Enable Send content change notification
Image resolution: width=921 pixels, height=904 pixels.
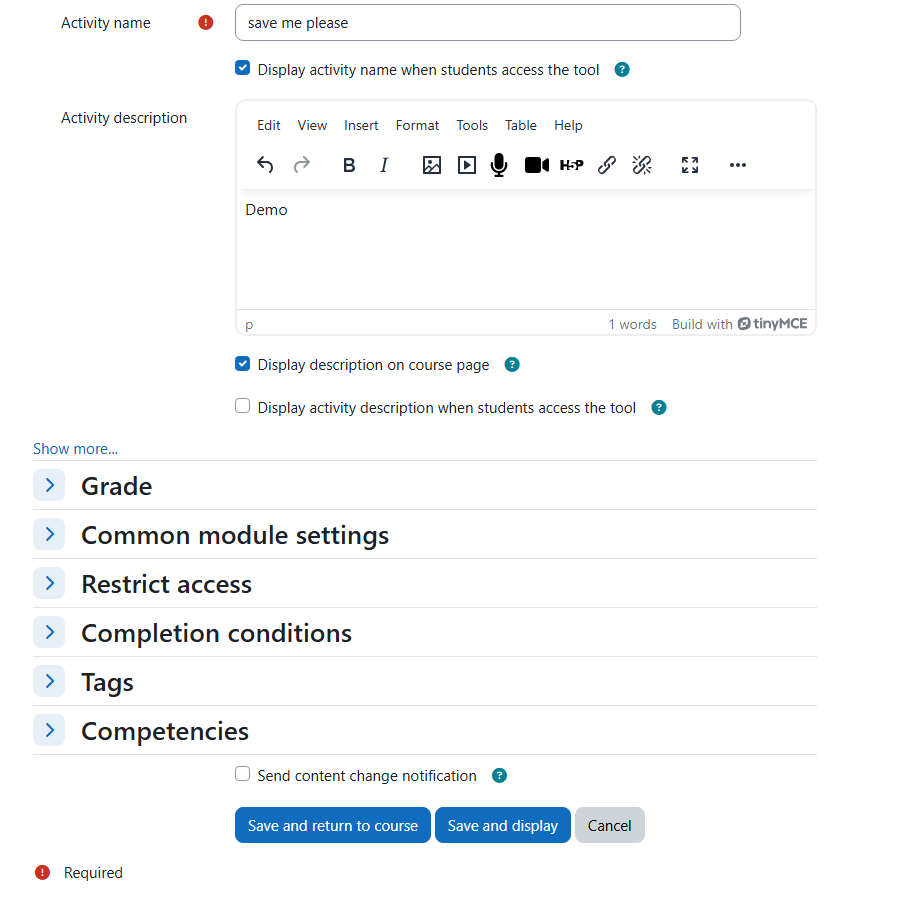(x=243, y=774)
